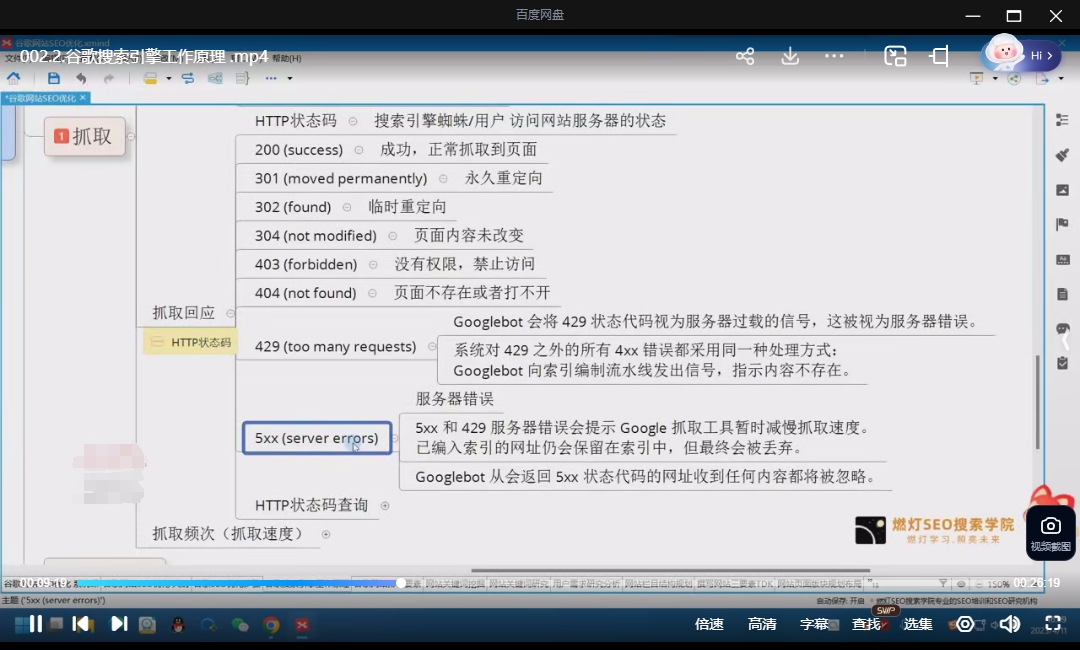The height and width of the screenshot is (650, 1080).
Task: Share the video via share icon
Action: (x=745, y=56)
